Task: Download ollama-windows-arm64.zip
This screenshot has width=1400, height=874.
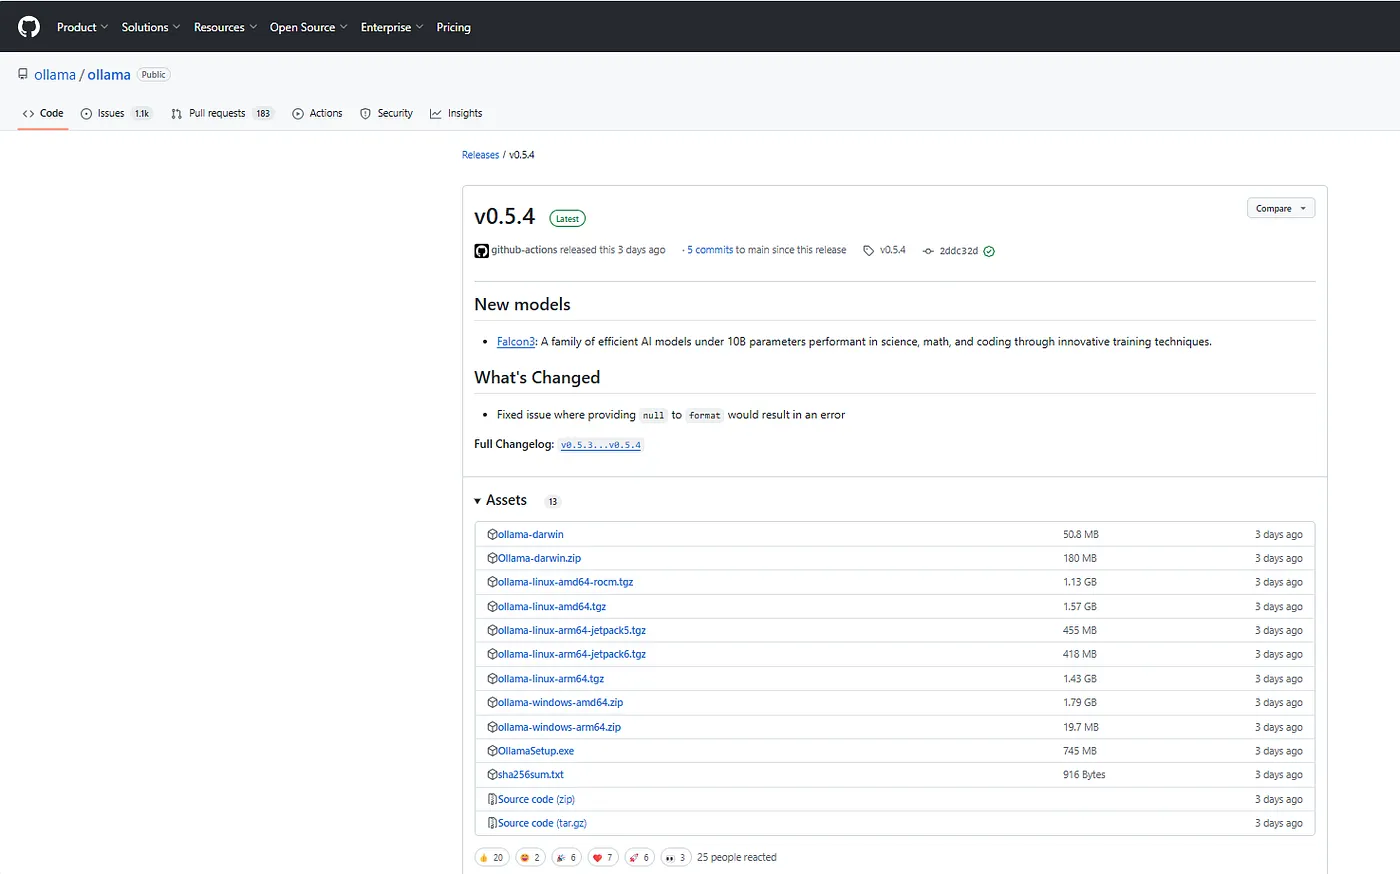Action: (559, 727)
